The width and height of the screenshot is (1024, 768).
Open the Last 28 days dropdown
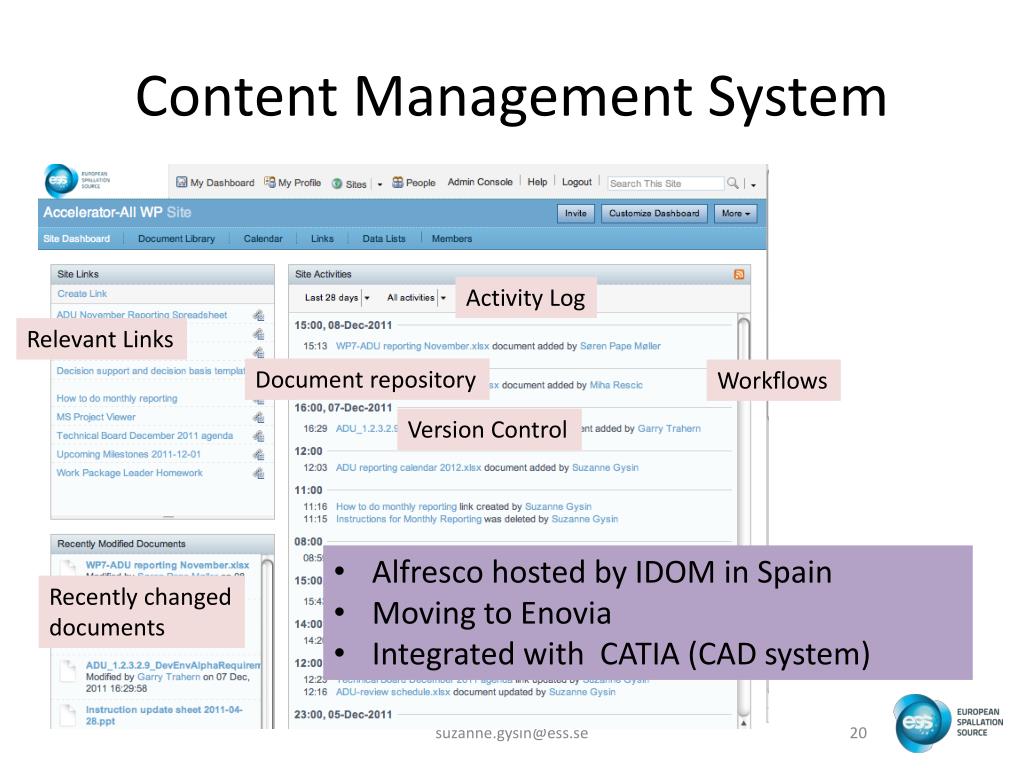coord(337,298)
